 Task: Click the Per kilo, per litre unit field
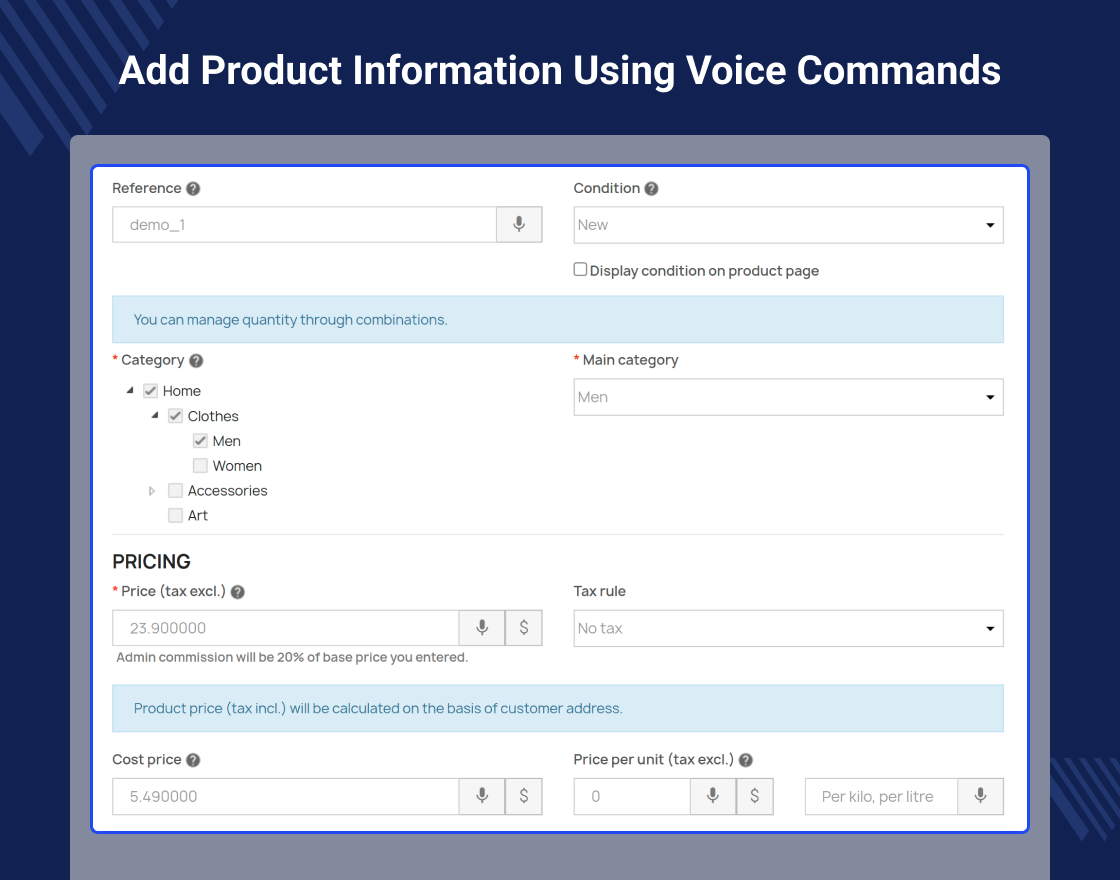point(881,796)
